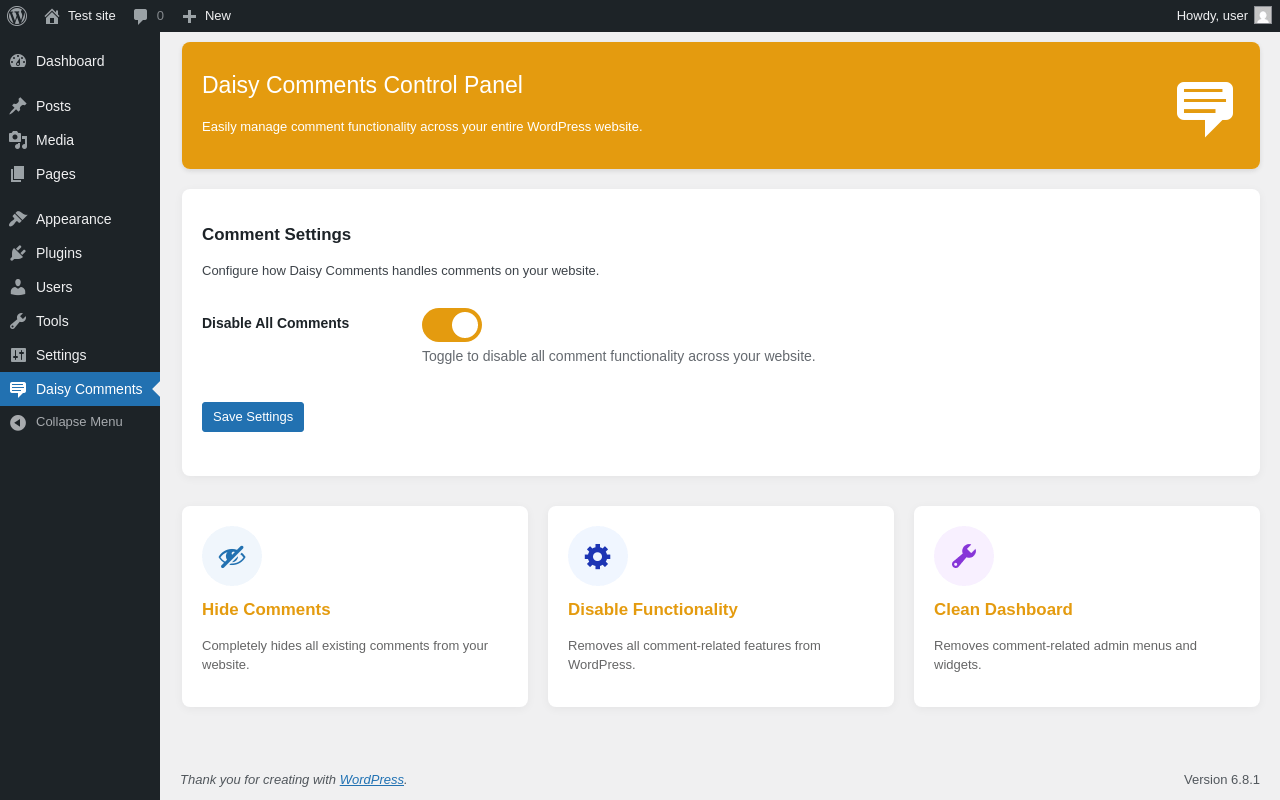
Task: Click the Hide Comments eye icon
Action: coord(232,556)
